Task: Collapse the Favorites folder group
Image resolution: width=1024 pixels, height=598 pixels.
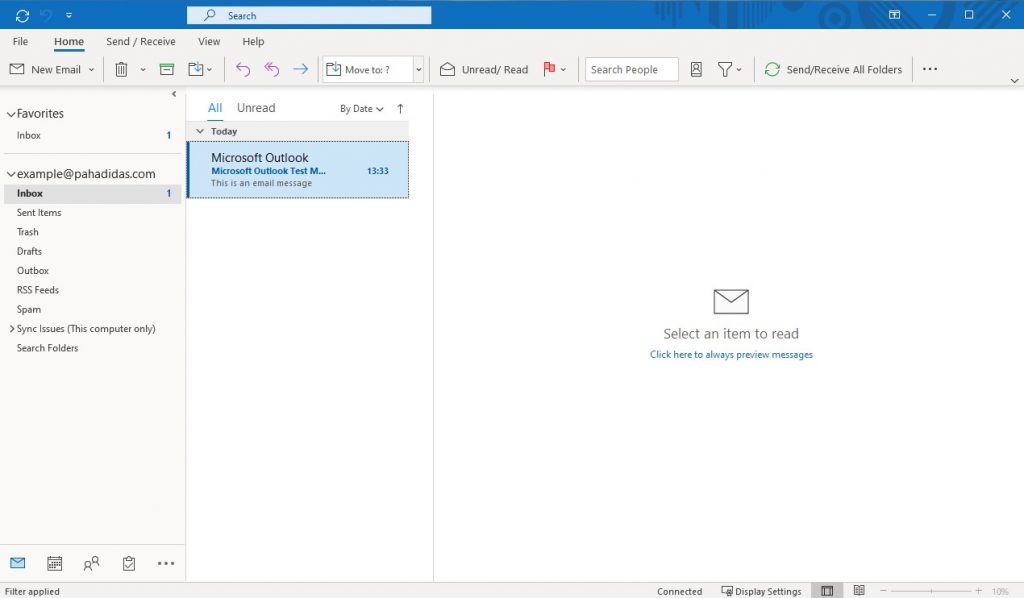Action: (x=11, y=114)
